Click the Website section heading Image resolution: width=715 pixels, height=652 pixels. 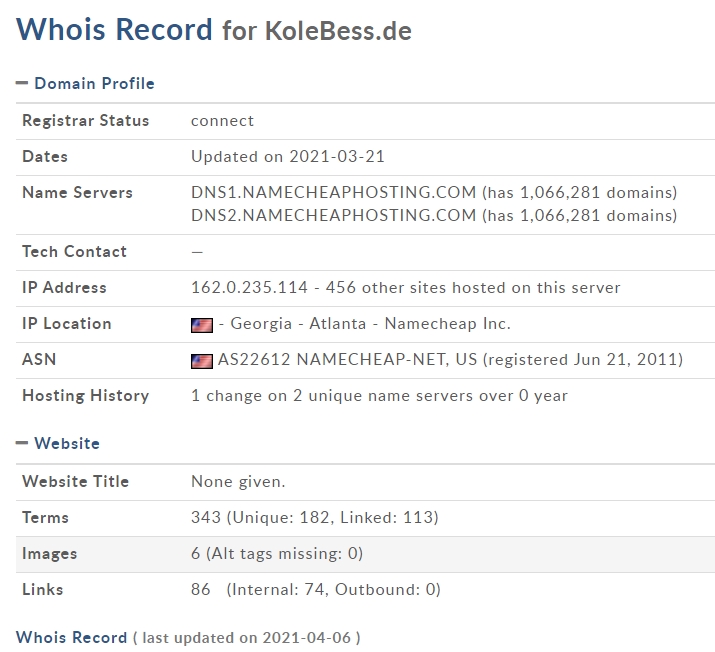click(67, 443)
